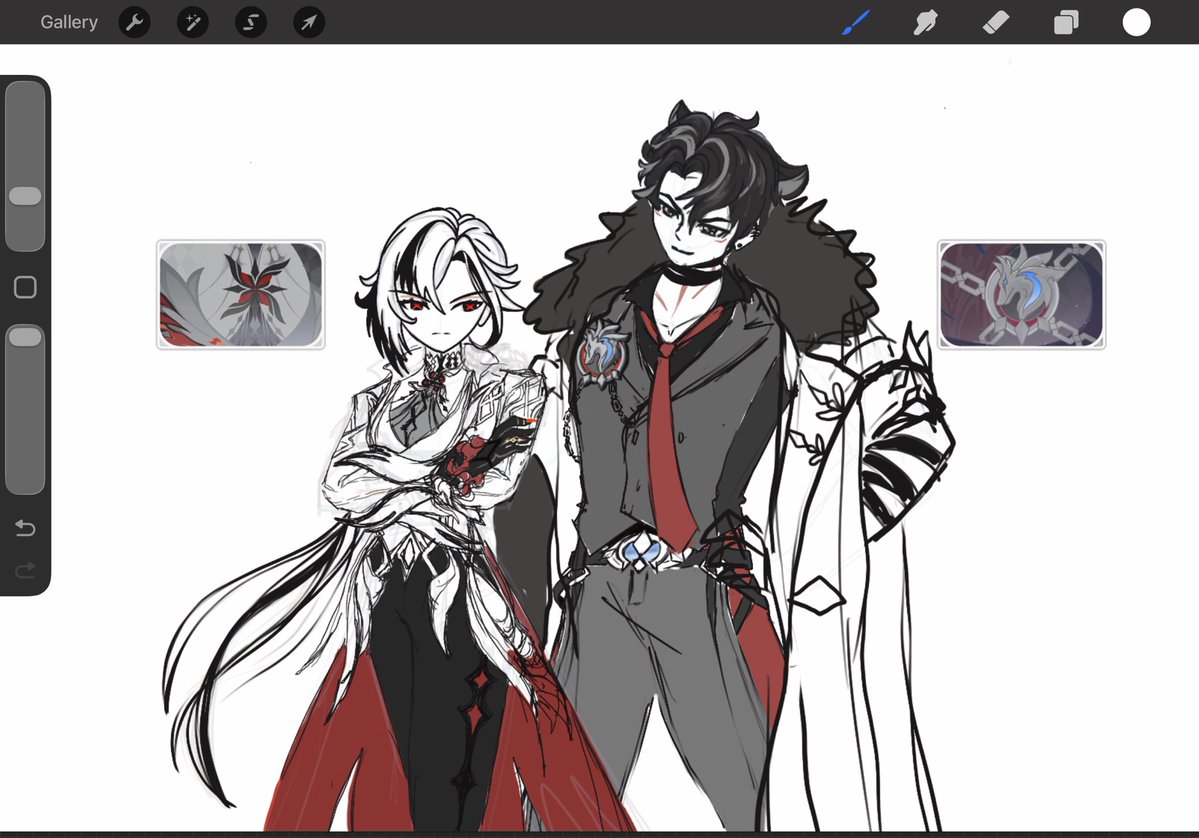Select the Smudge tool
The height and width of the screenshot is (838, 1199).
[925, 22]
